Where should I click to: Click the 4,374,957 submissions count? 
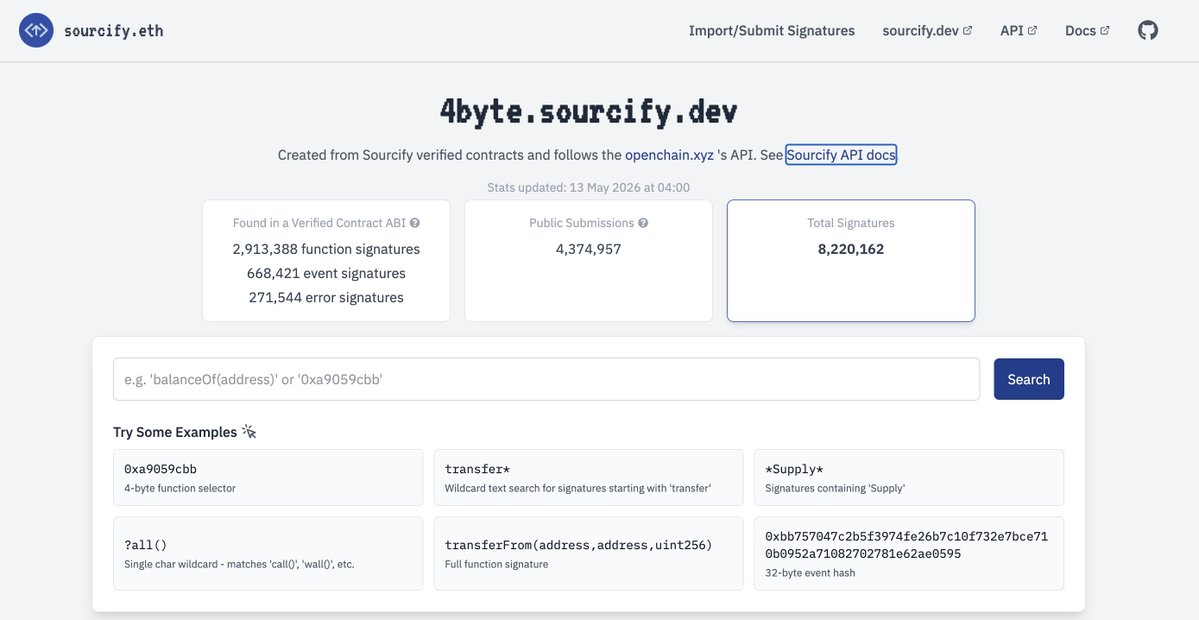click(x=588, y=249)
